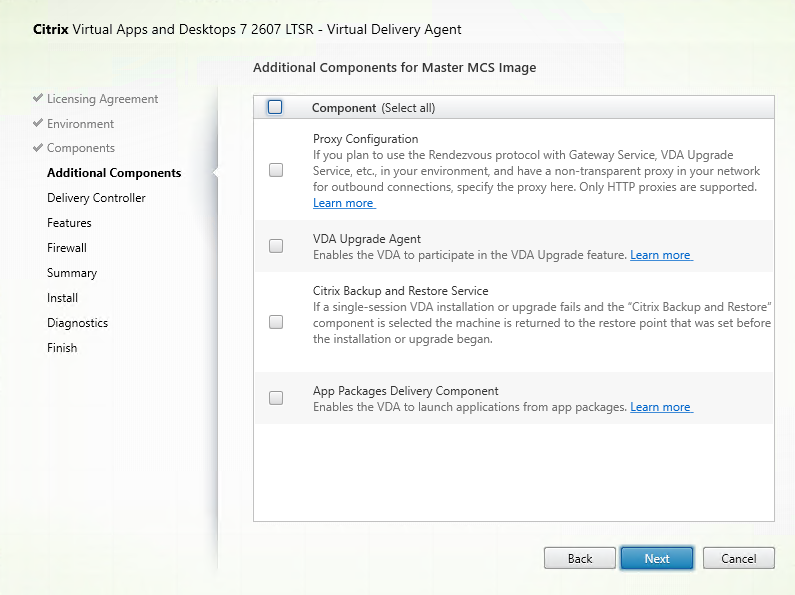The width and height of the screenshot is (795, 595).
Task: Select Features step in sidebar
Action: point(69,223)
